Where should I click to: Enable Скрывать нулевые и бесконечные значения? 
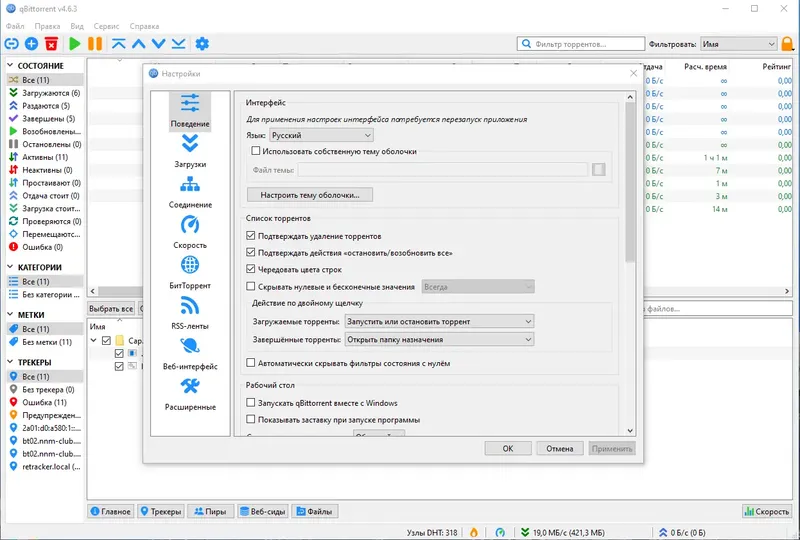(x=251, y=286)
